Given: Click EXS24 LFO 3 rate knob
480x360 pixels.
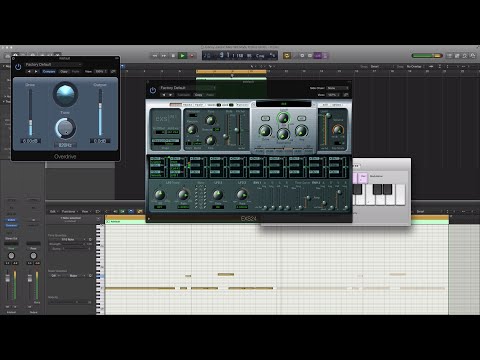Looking at the screenshot, I should [242, 194].
